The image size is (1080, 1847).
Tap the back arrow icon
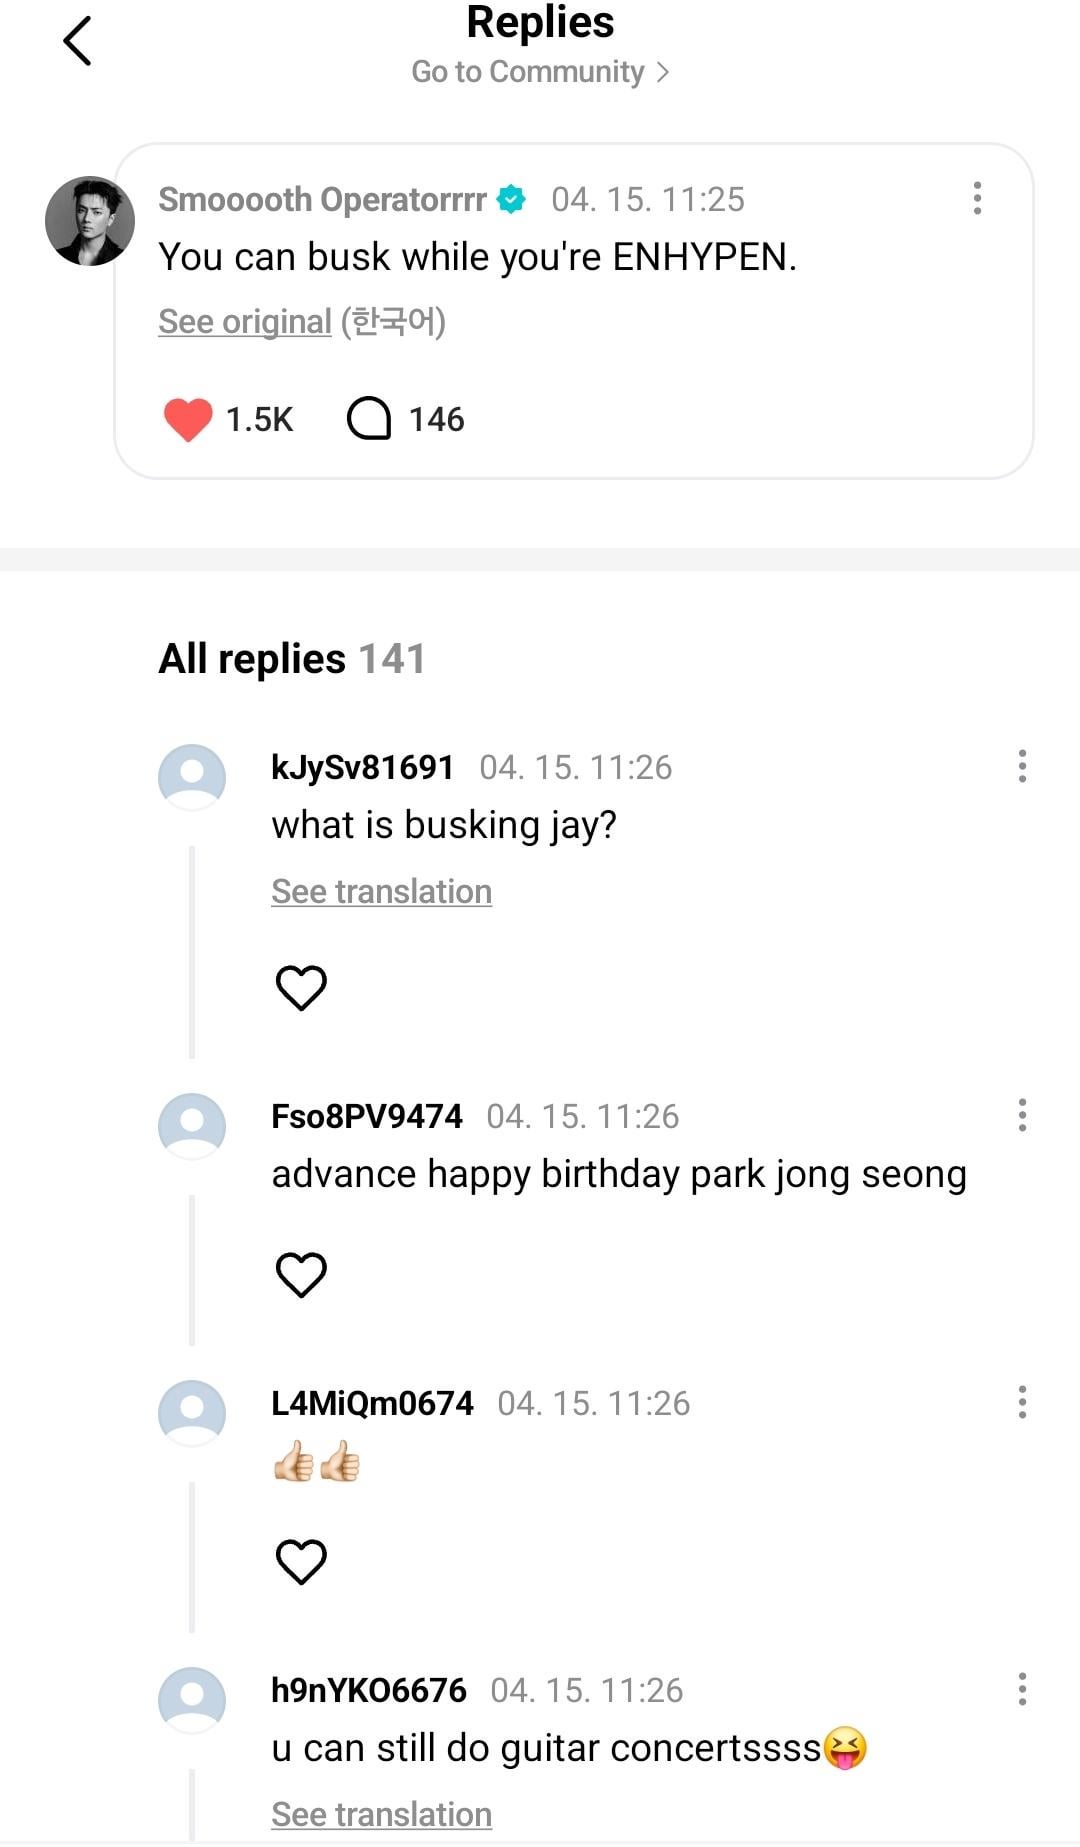(77, 41)
